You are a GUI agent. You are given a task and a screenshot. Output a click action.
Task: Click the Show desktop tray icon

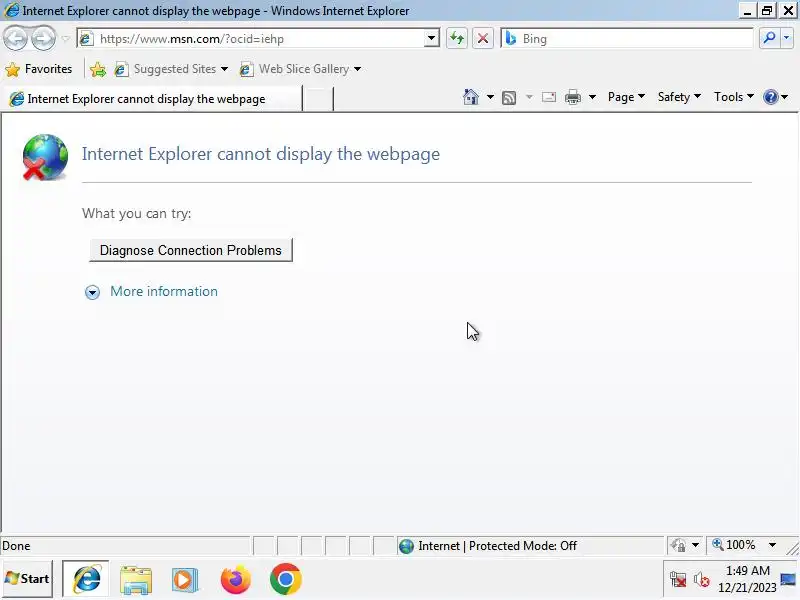coord(788,579)
